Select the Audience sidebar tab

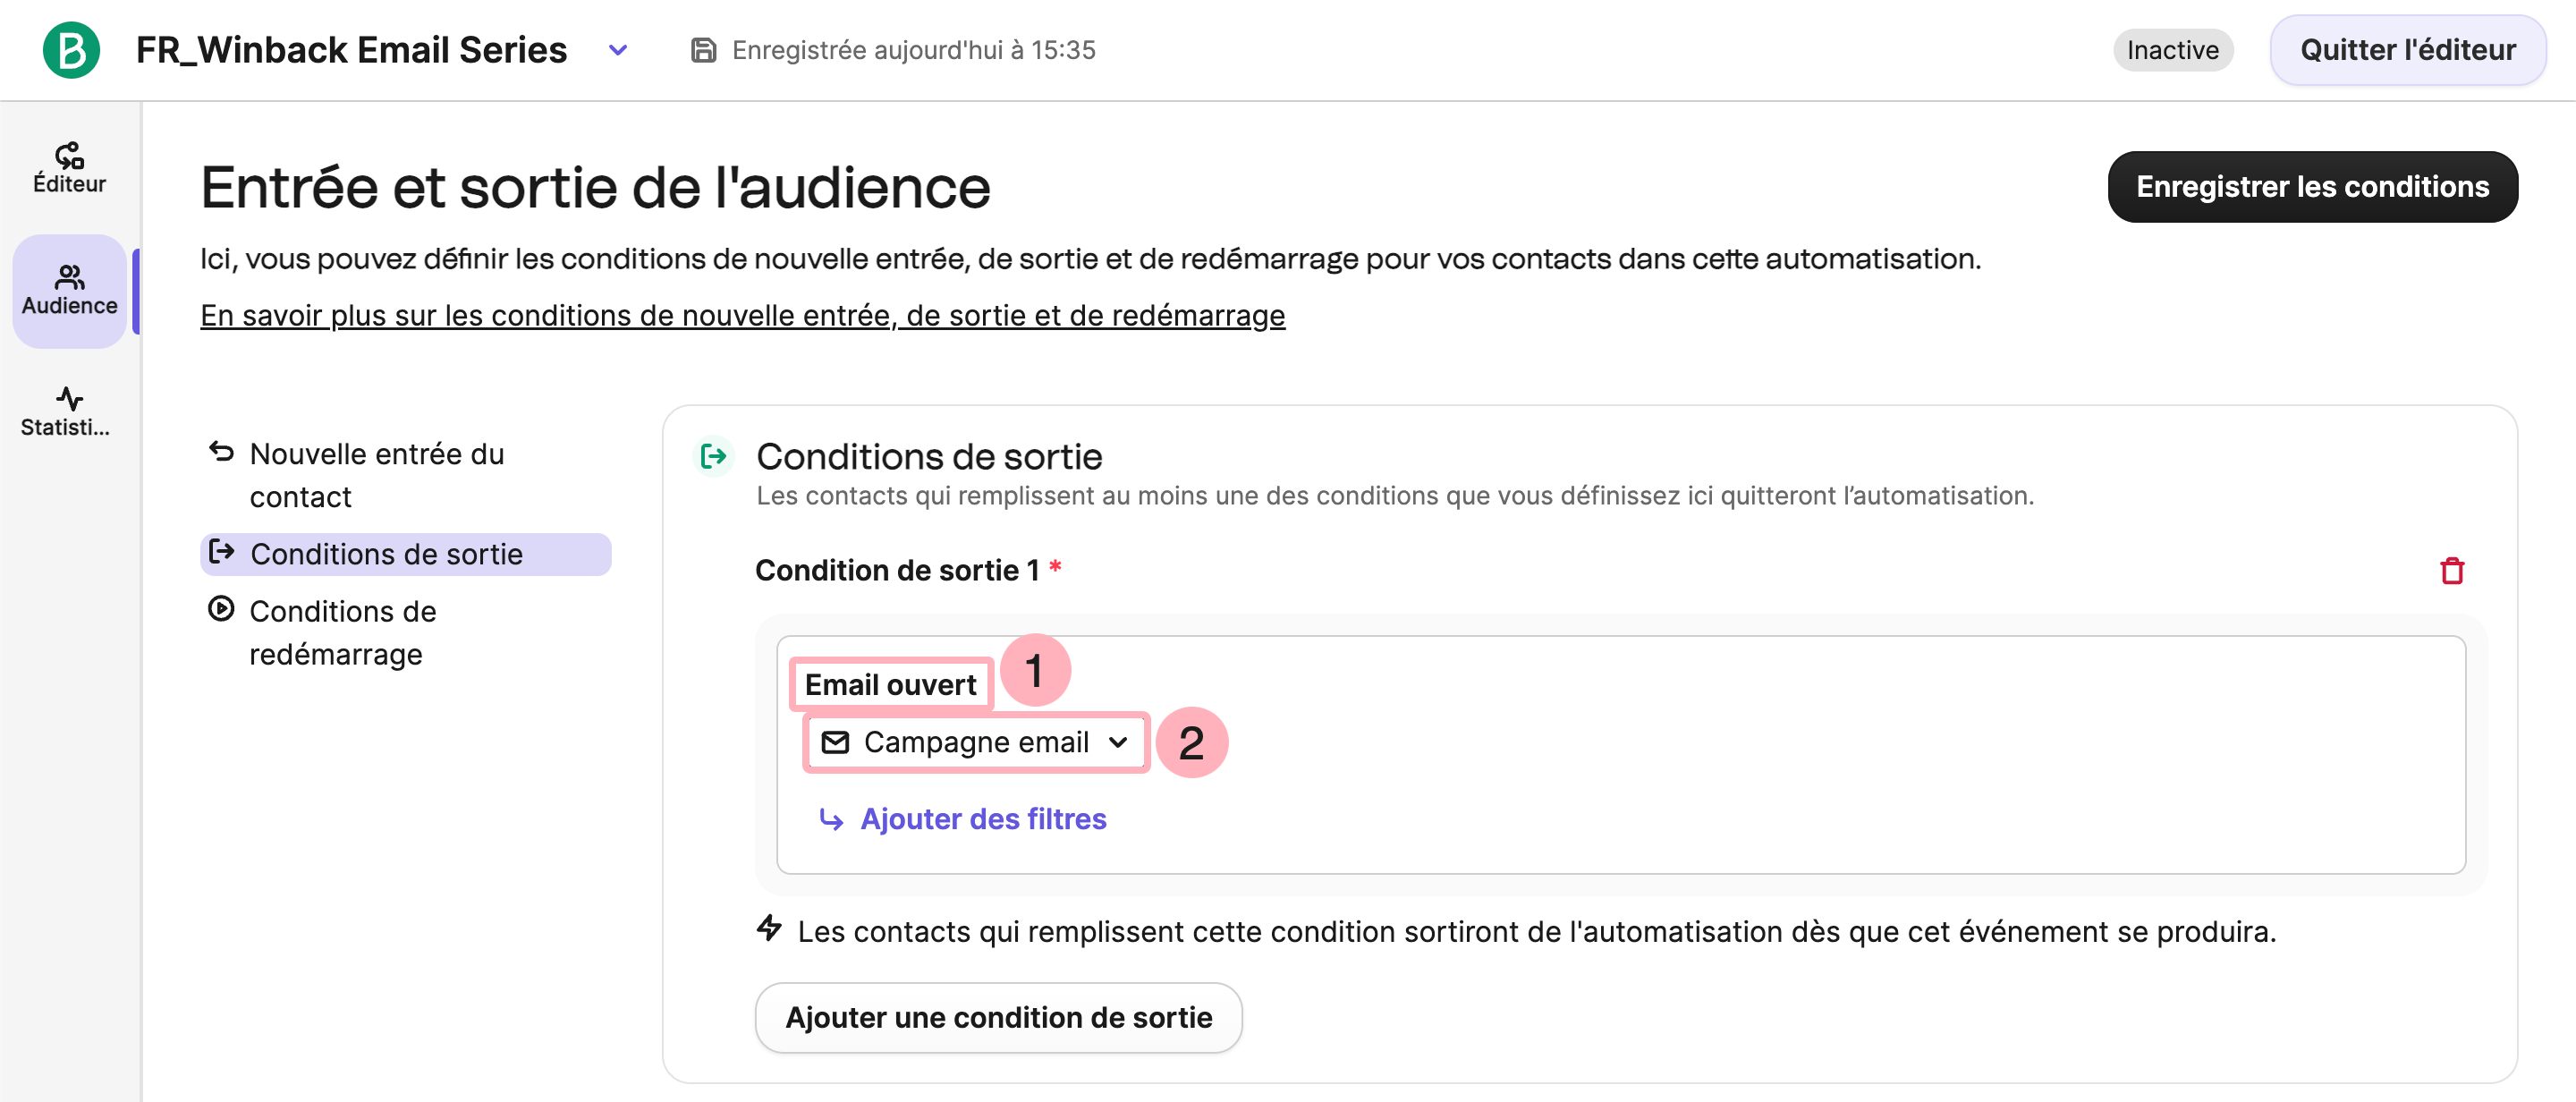point(69,291)
